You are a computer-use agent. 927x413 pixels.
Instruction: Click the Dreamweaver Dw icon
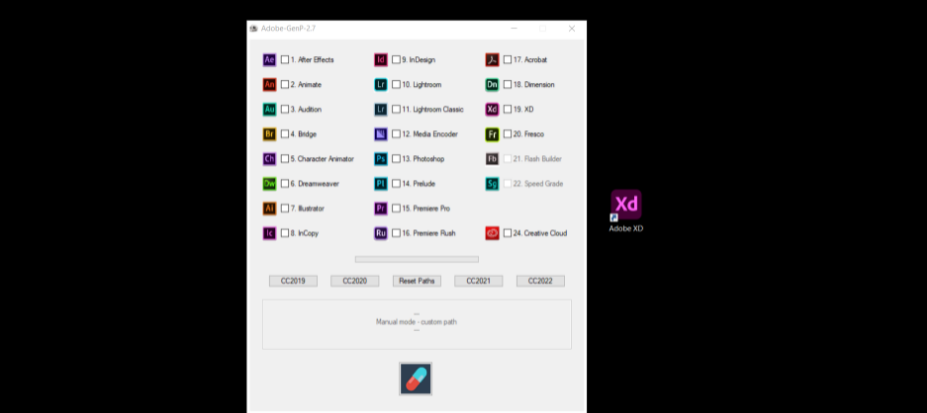pyautogui.click(x=270, y=184)
